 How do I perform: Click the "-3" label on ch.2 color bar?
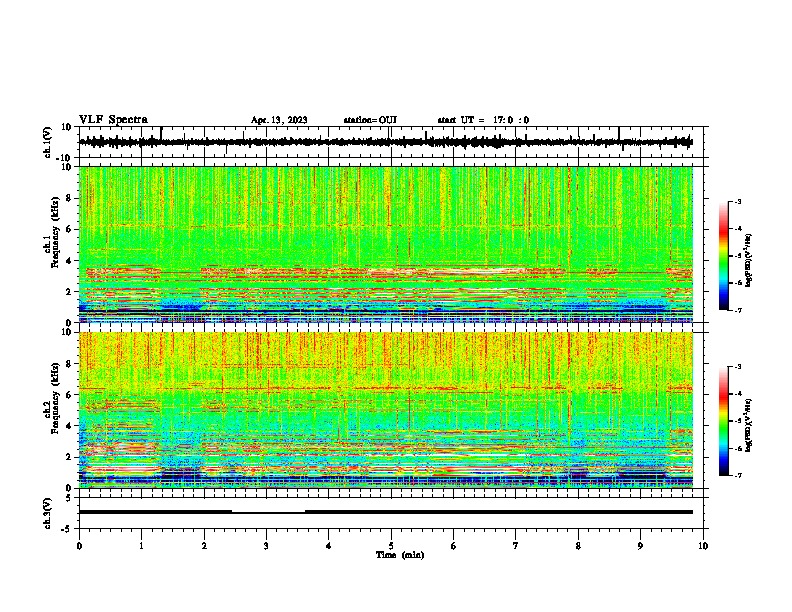(x=738, y=367)
